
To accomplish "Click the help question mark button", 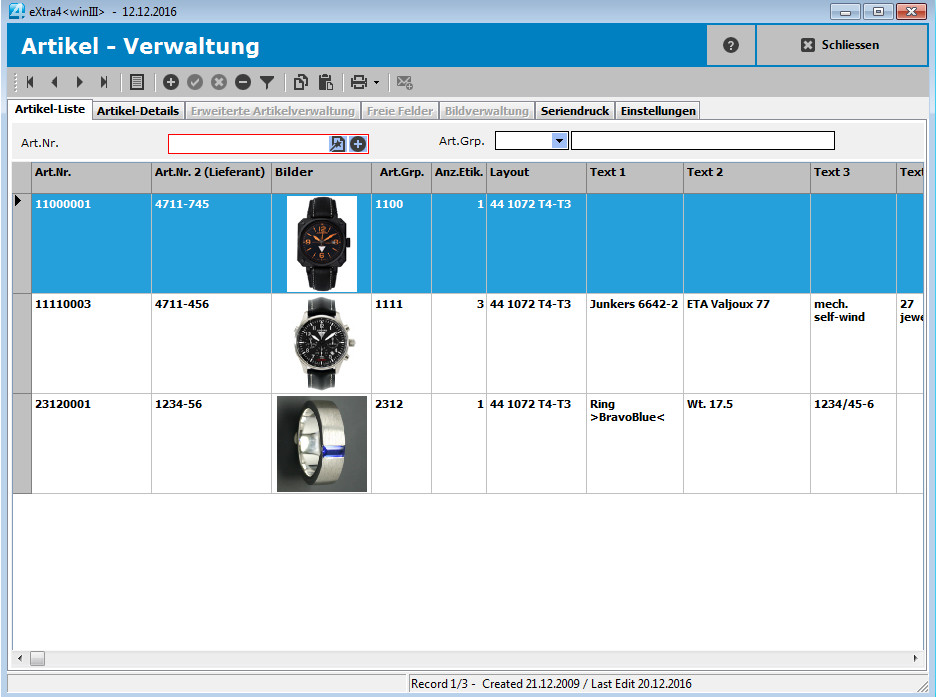I will (x=730, y=46).
